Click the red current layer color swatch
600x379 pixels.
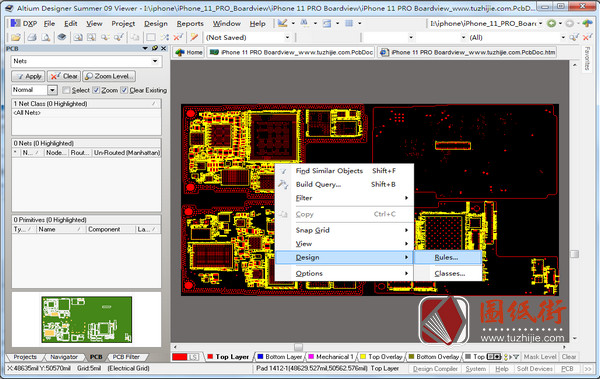(179, 357)
